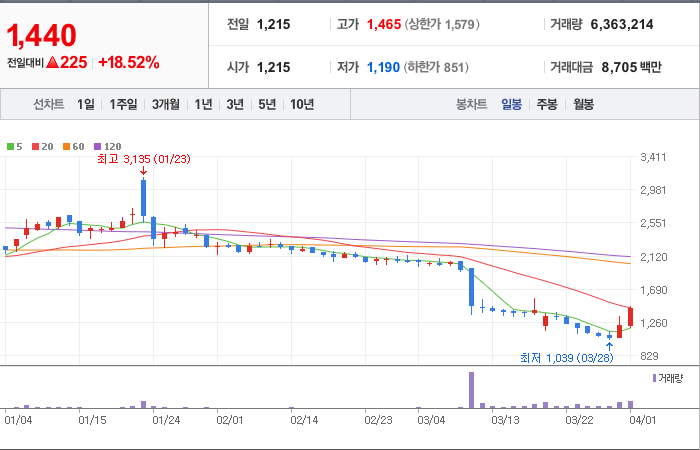
Task: Click the 2,120 y-axis price label
Action: [653, 257]
